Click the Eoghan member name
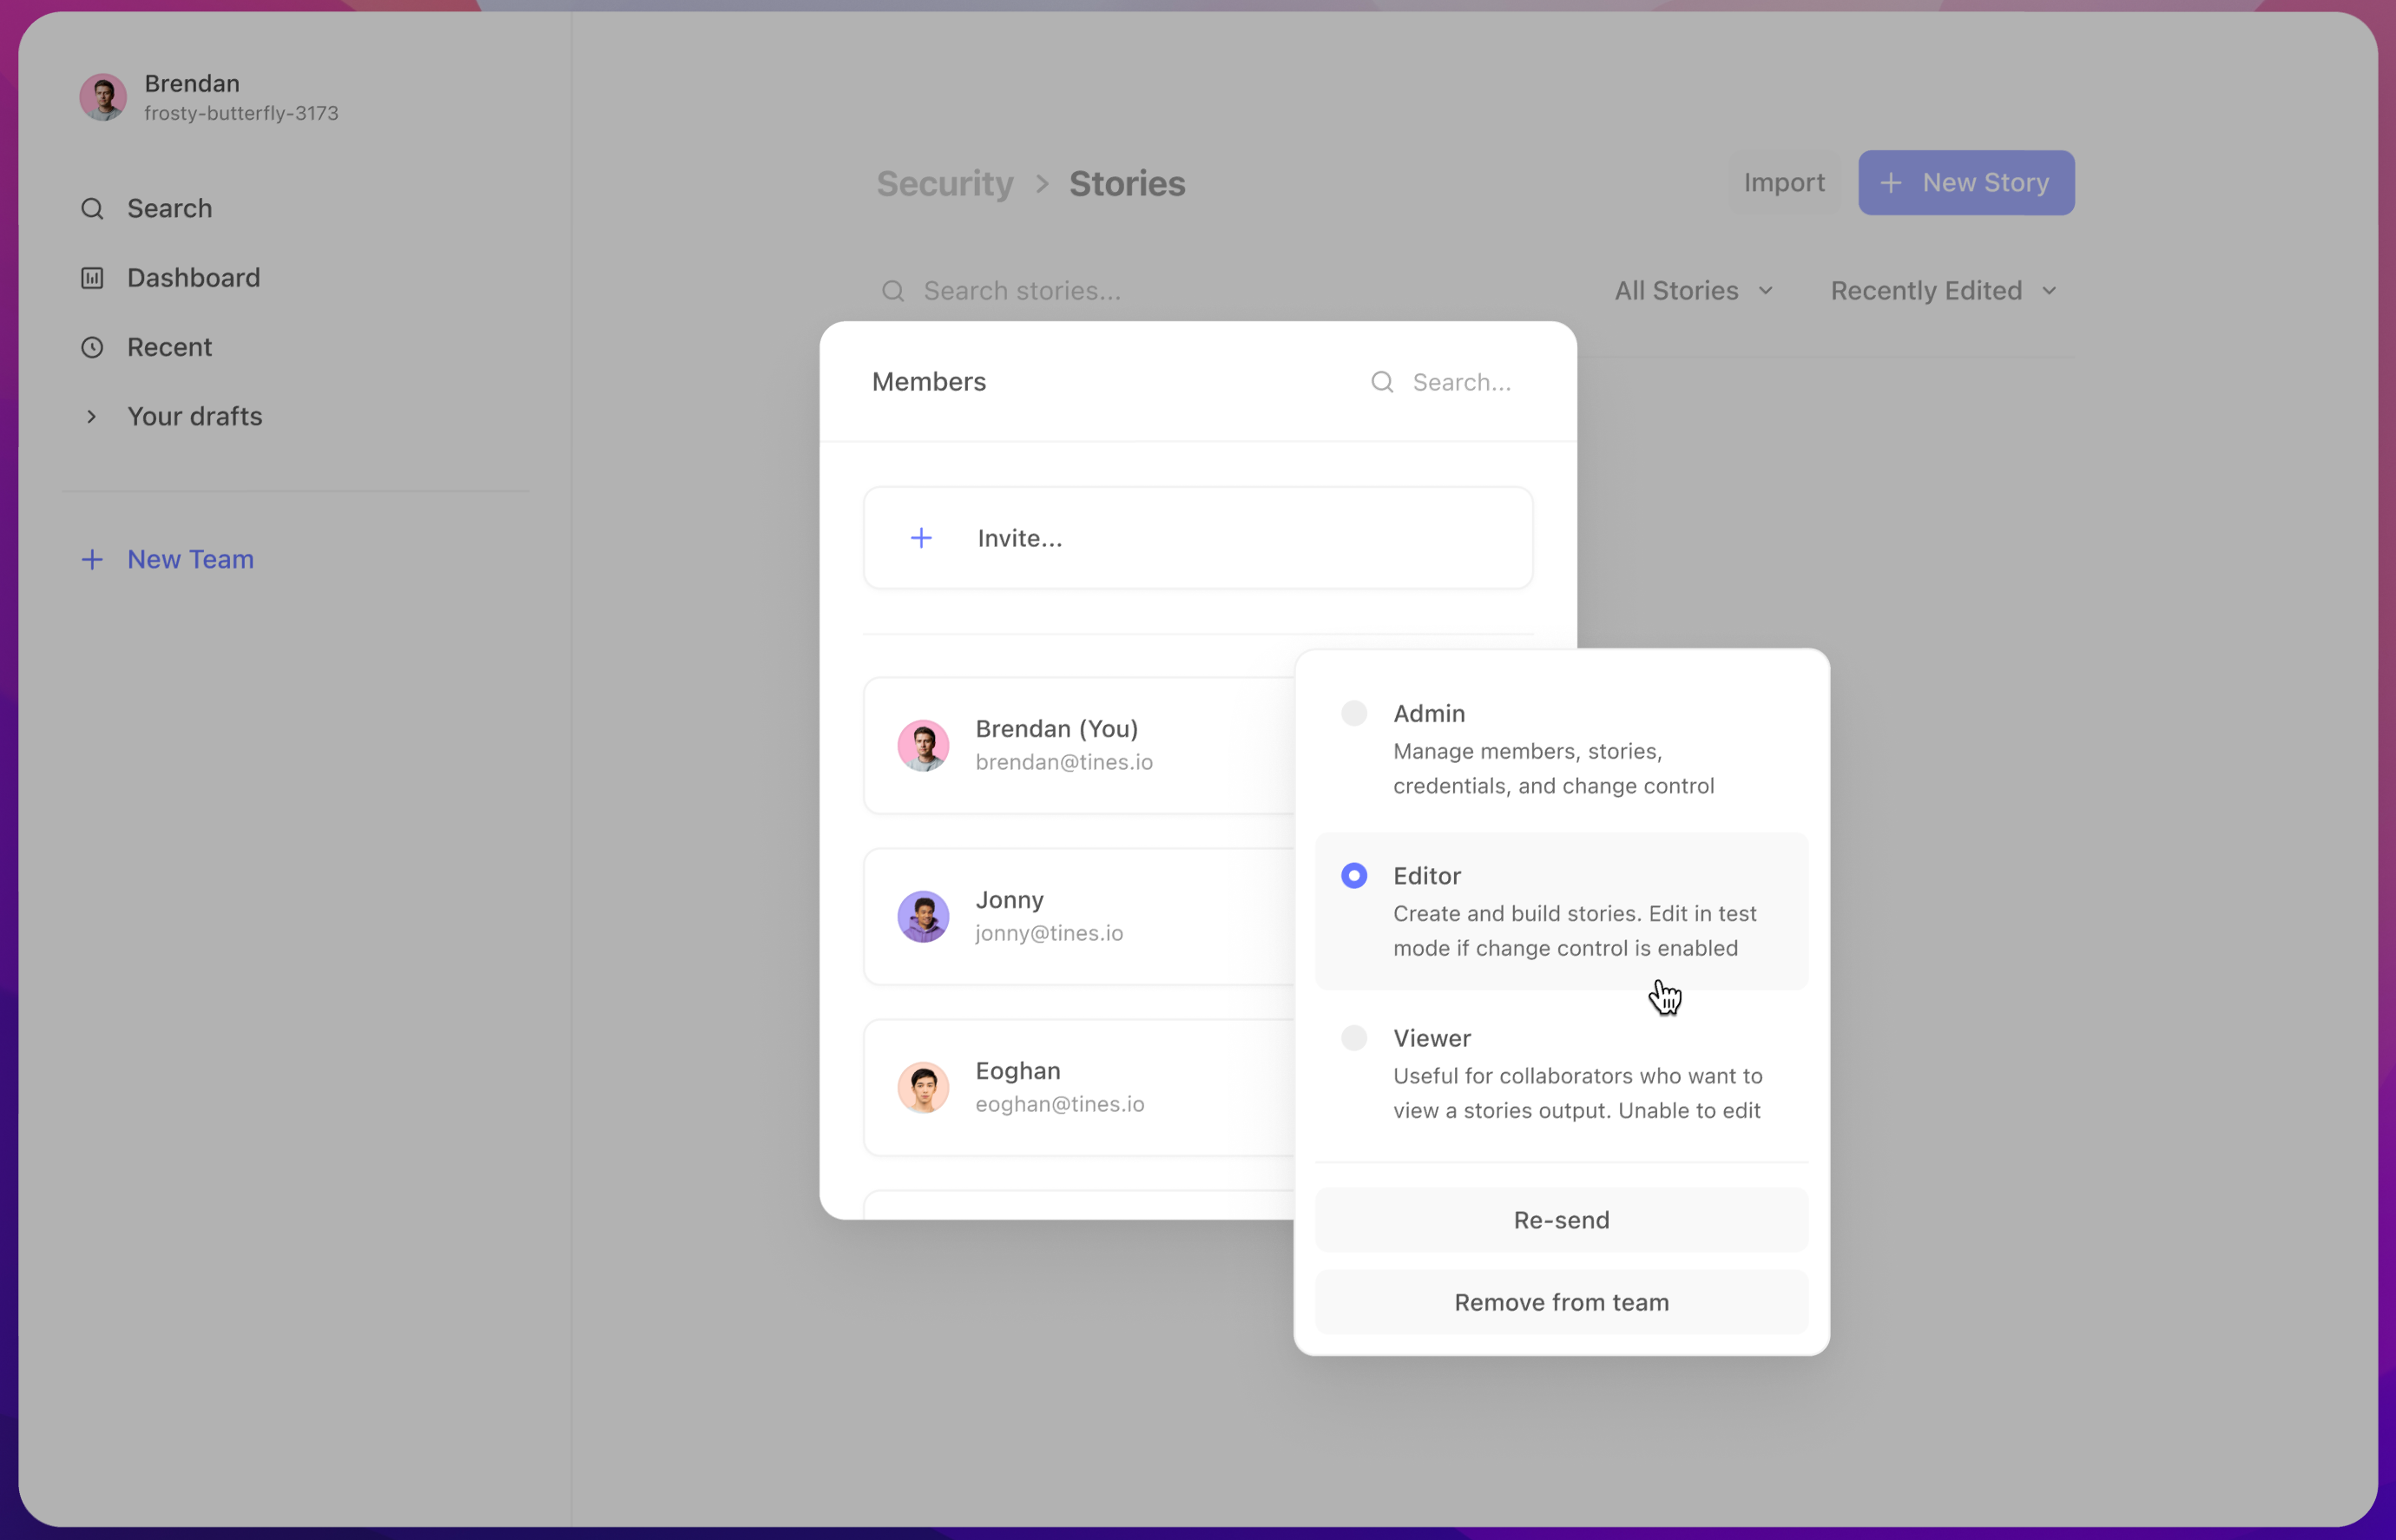This screenshot has width=2396, height=1540. coord(1018,1071)
